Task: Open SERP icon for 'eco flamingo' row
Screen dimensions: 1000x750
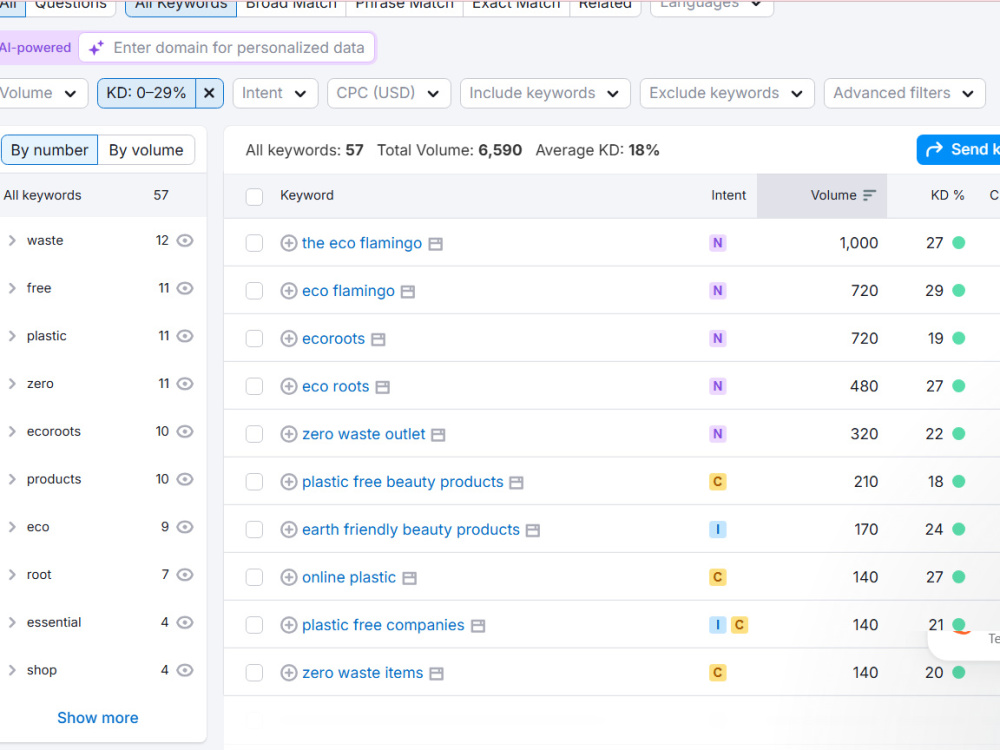Action: [x=408, y=292]
